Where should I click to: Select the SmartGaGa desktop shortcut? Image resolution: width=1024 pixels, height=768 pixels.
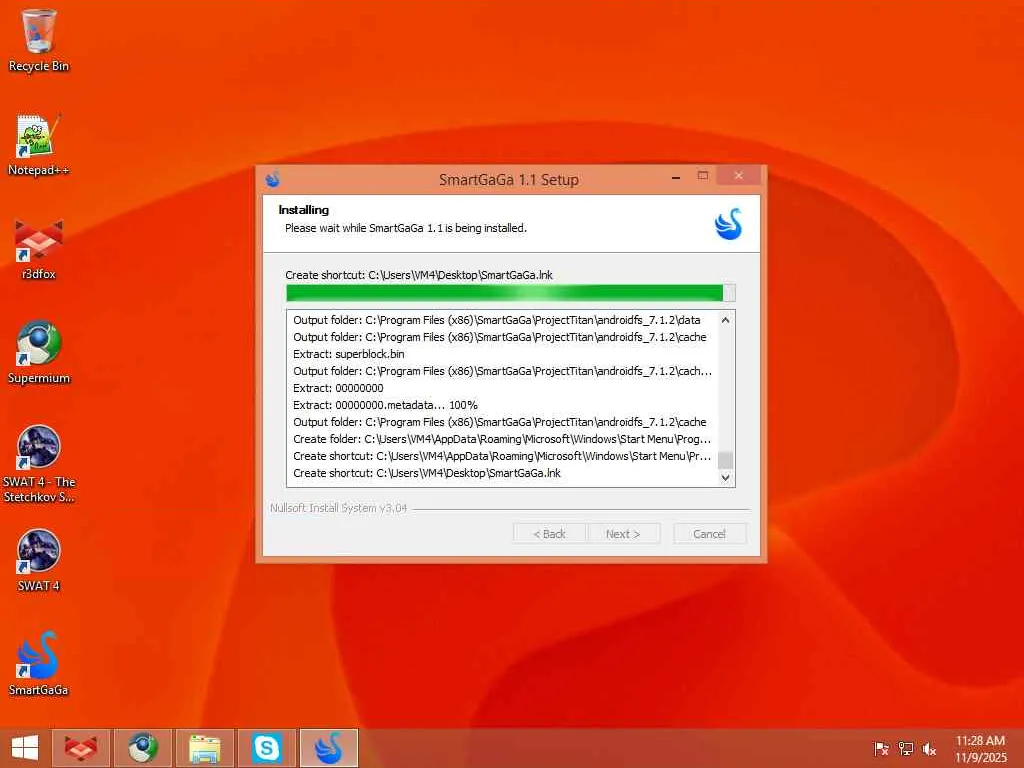tap(39, 664)
